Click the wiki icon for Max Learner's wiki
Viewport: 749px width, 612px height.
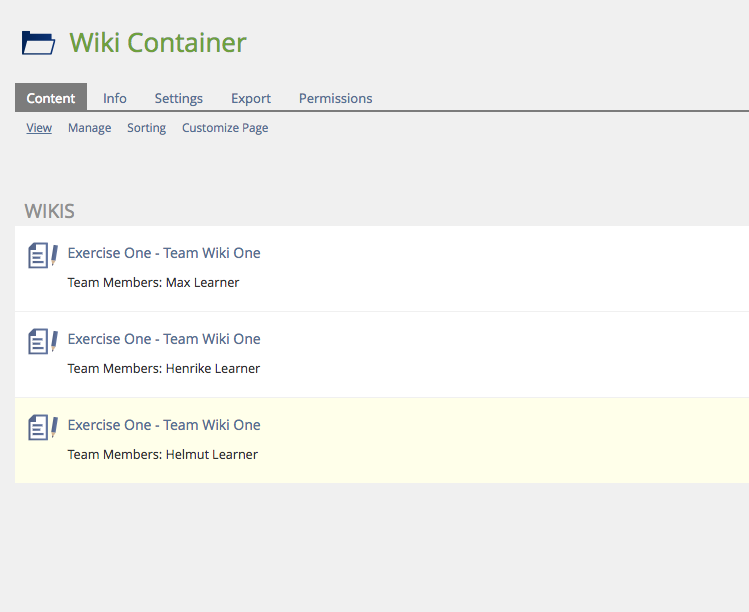click(42, 255)
